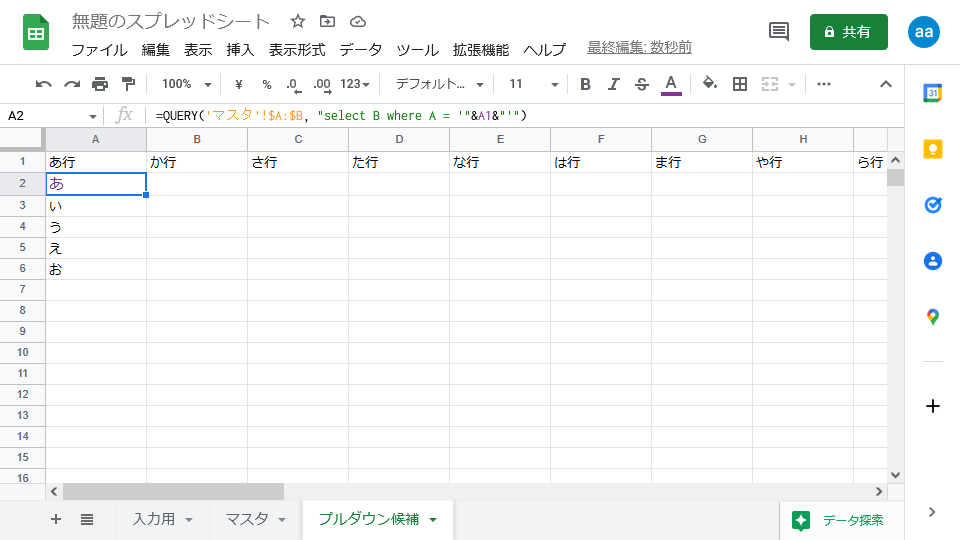Add a new sheet with plus
The image size is (960, 540).
(x=56, y=519)
